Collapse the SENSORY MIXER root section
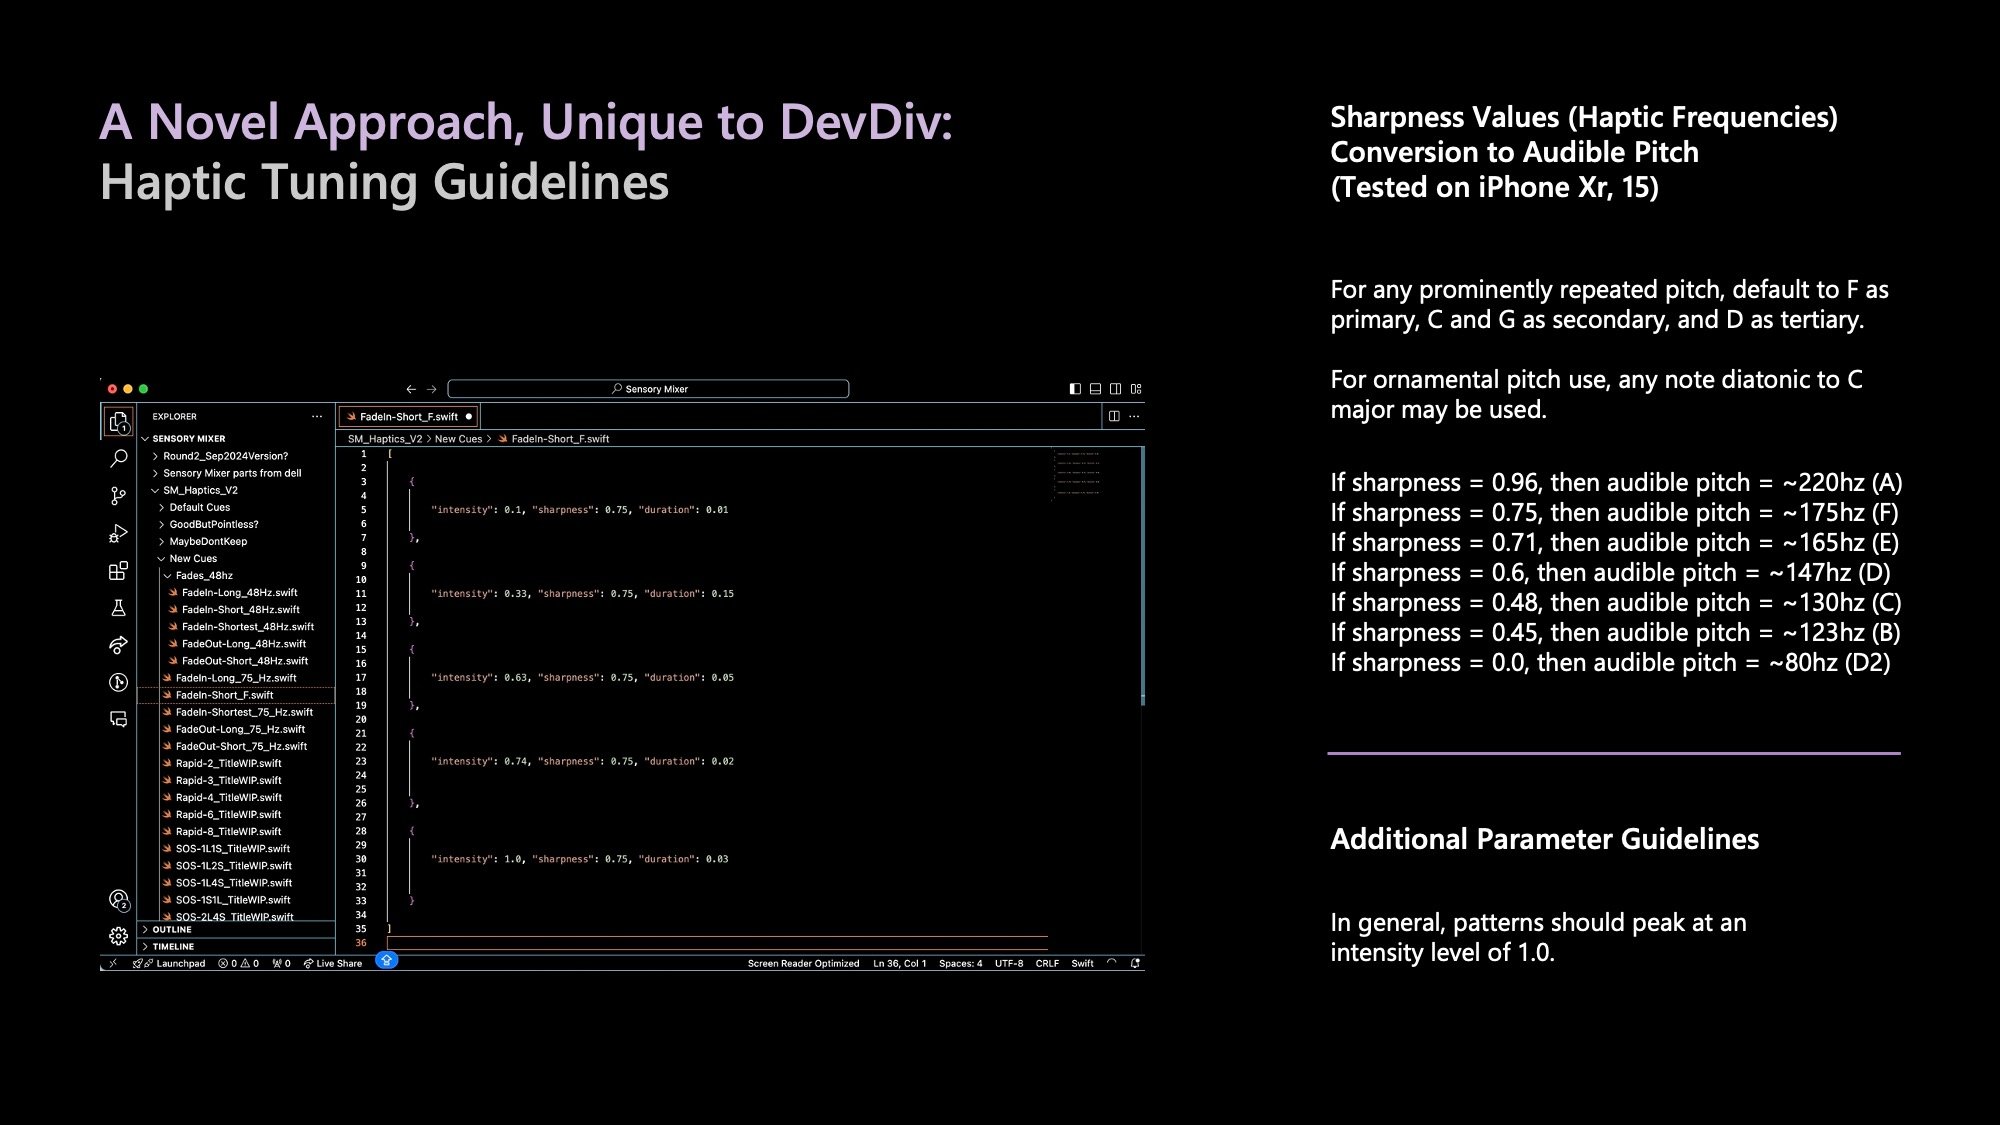This screenshot has height=1125, width=2000. [x=235, y=439]
